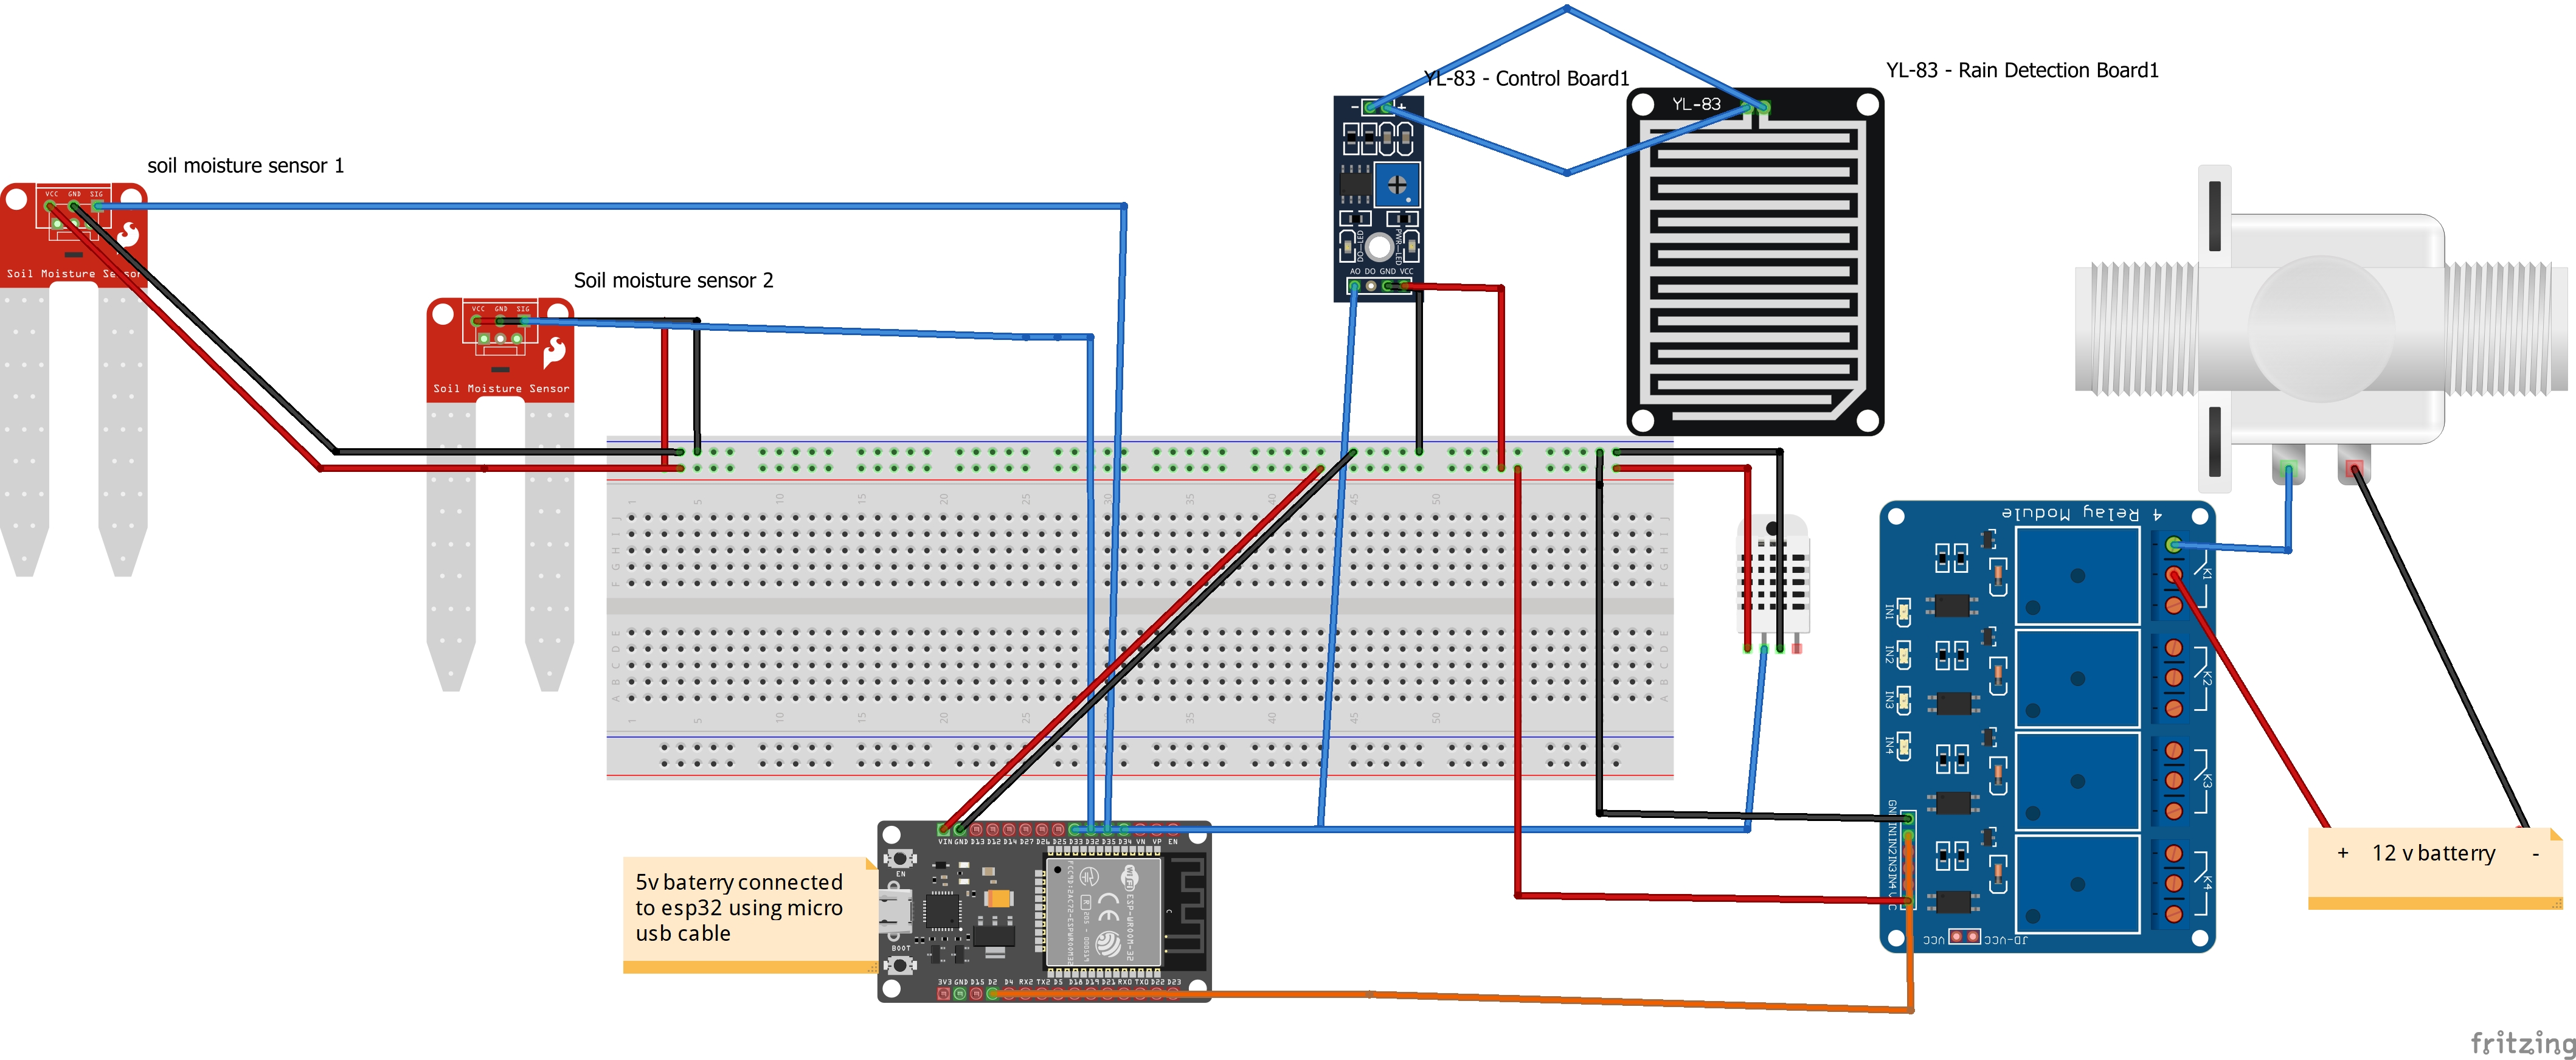Click the SIG pin of soil moisture sensor 1
Viewport: 2576px width, 1060px height.
click(97, 206)
